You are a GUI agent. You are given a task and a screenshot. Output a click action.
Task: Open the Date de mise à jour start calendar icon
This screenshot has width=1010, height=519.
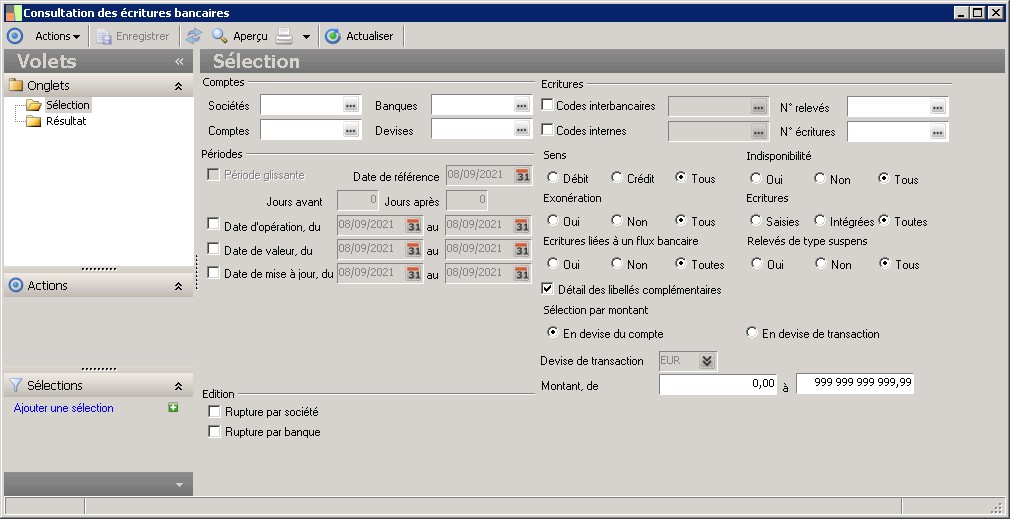pyautogui.click(x=414, y=274)
